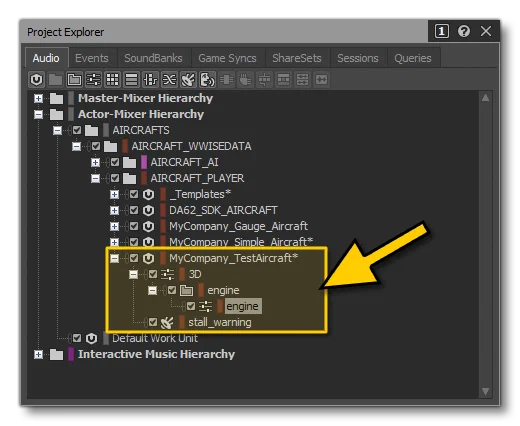Click the plug icon beside stall_warning
520x426 pixels.
[x=167, y=322]
